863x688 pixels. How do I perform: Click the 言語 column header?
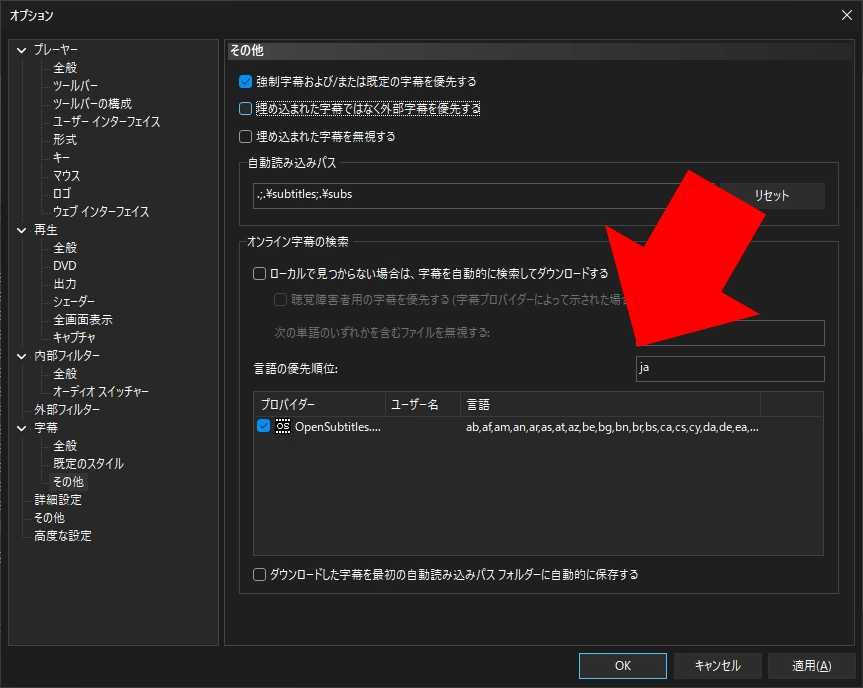[x=610, y=405]
